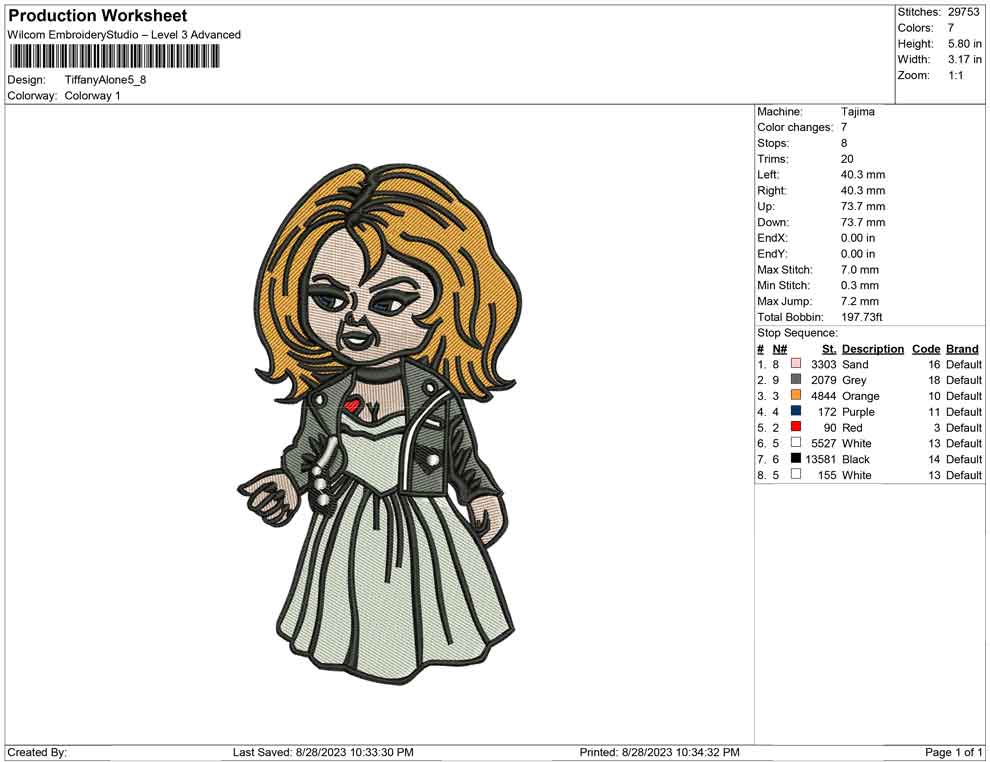Click the 'Color changes:' label

click(795, 128)
